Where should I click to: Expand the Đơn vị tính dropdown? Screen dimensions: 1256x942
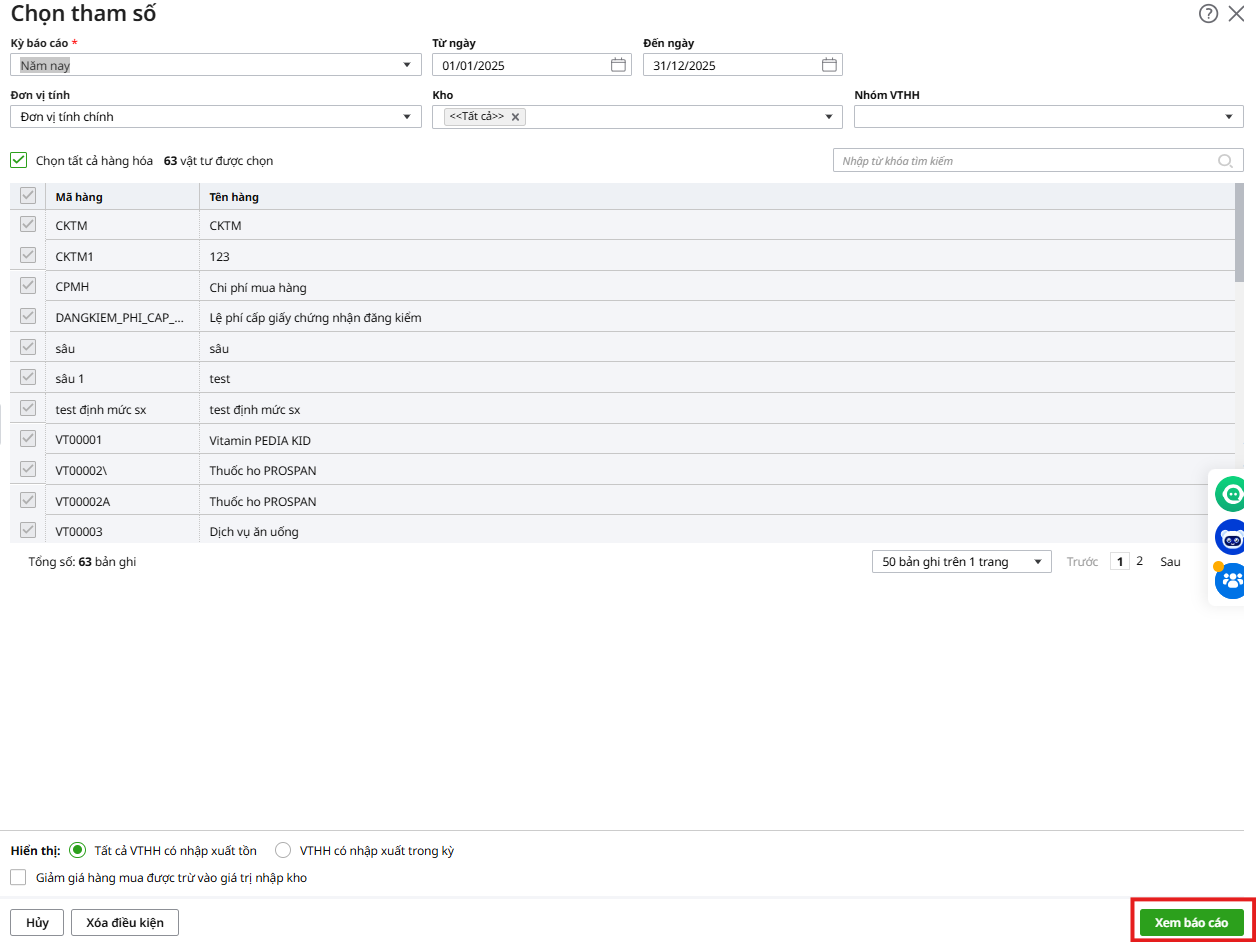tap(406, 117)
